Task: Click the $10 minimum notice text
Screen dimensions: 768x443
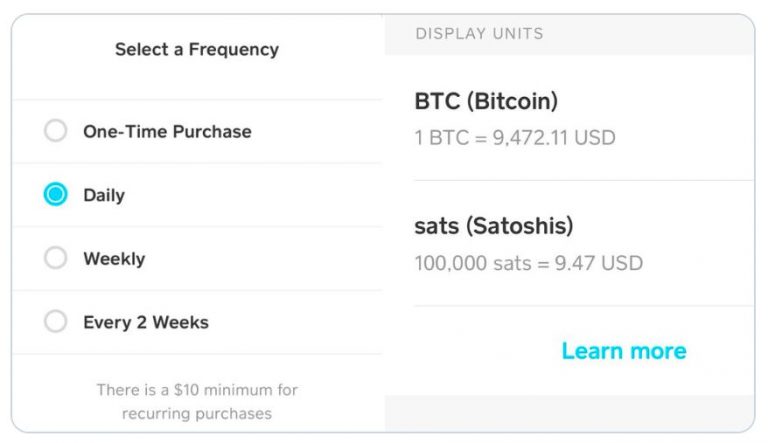Action: 197,390
